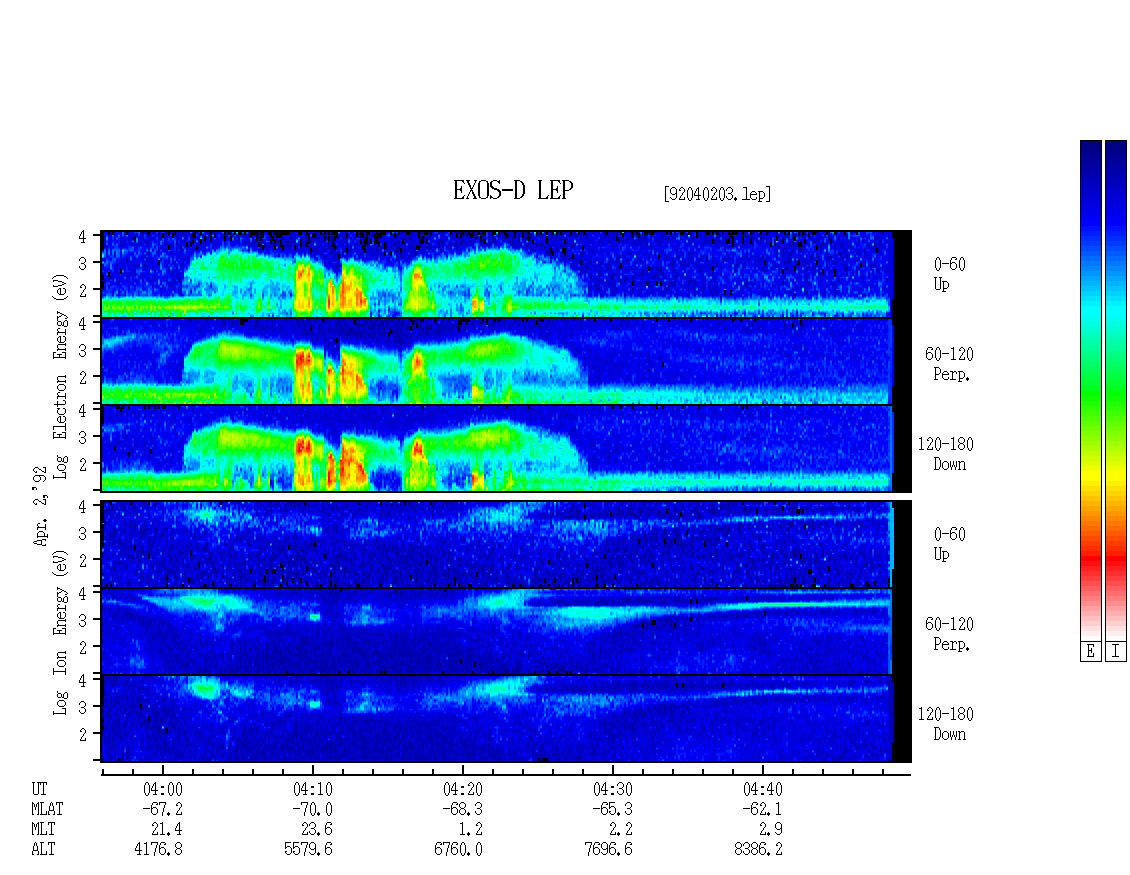Click the MLAT value -67.2
1130x875 pixels.
point(163,809)
